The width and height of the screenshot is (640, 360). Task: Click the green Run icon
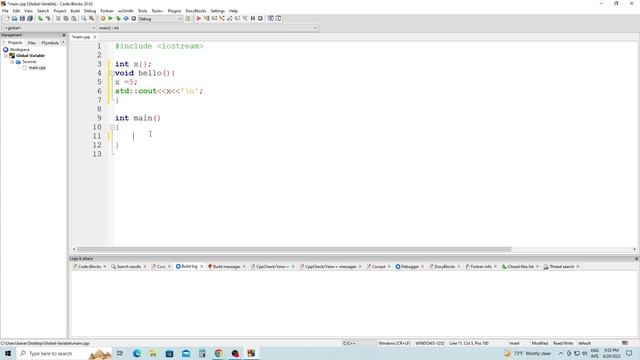tap(110, 18)
